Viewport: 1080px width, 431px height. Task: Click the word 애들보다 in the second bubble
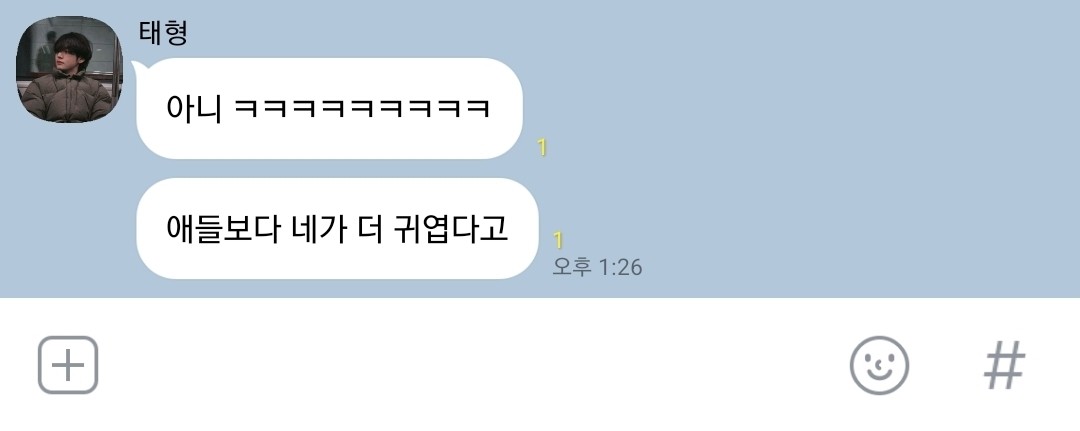223,229
